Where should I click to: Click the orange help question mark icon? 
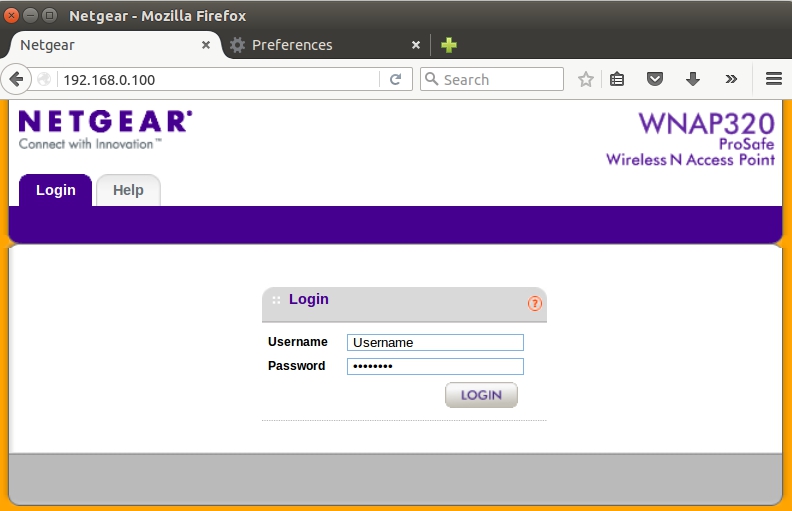click(x=534, y=303)
